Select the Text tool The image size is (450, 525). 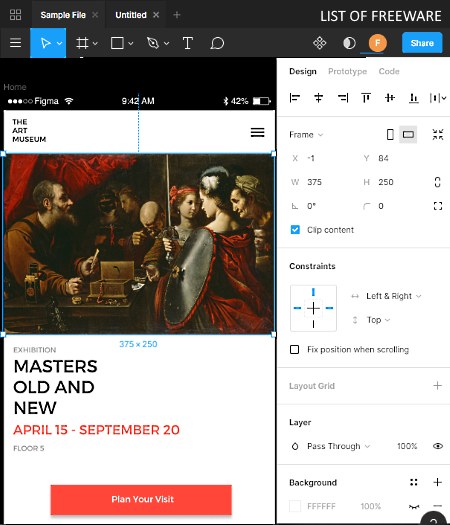click(x=188, y=43)
